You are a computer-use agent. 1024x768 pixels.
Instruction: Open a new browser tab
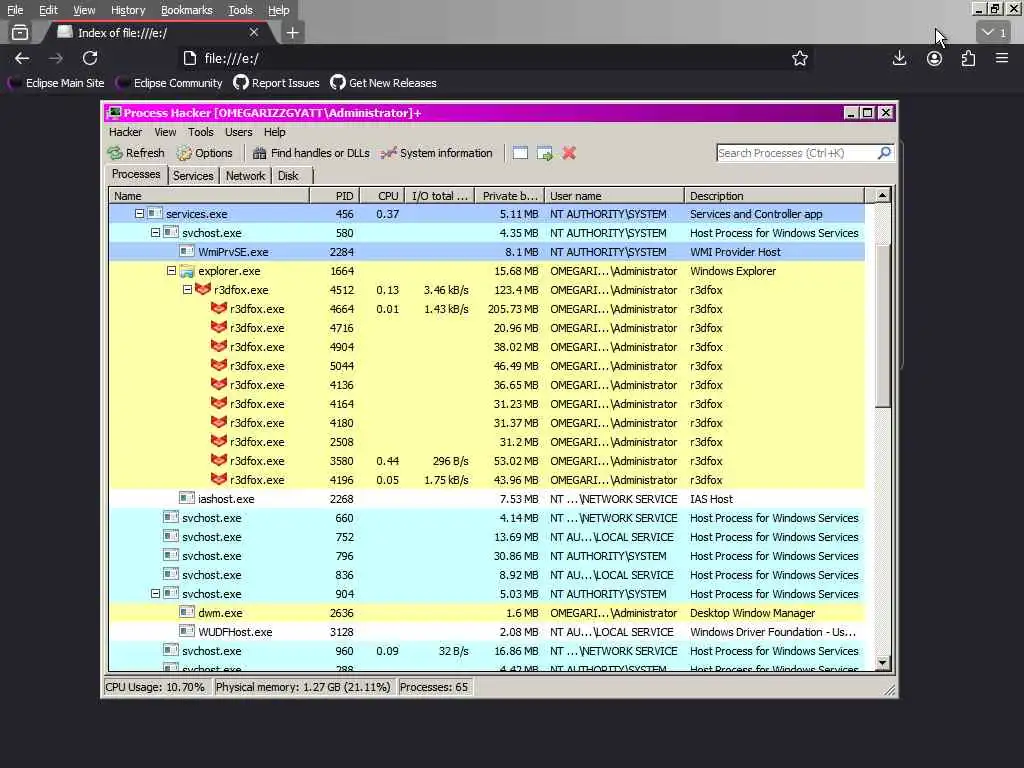click(x=293, y=33)
